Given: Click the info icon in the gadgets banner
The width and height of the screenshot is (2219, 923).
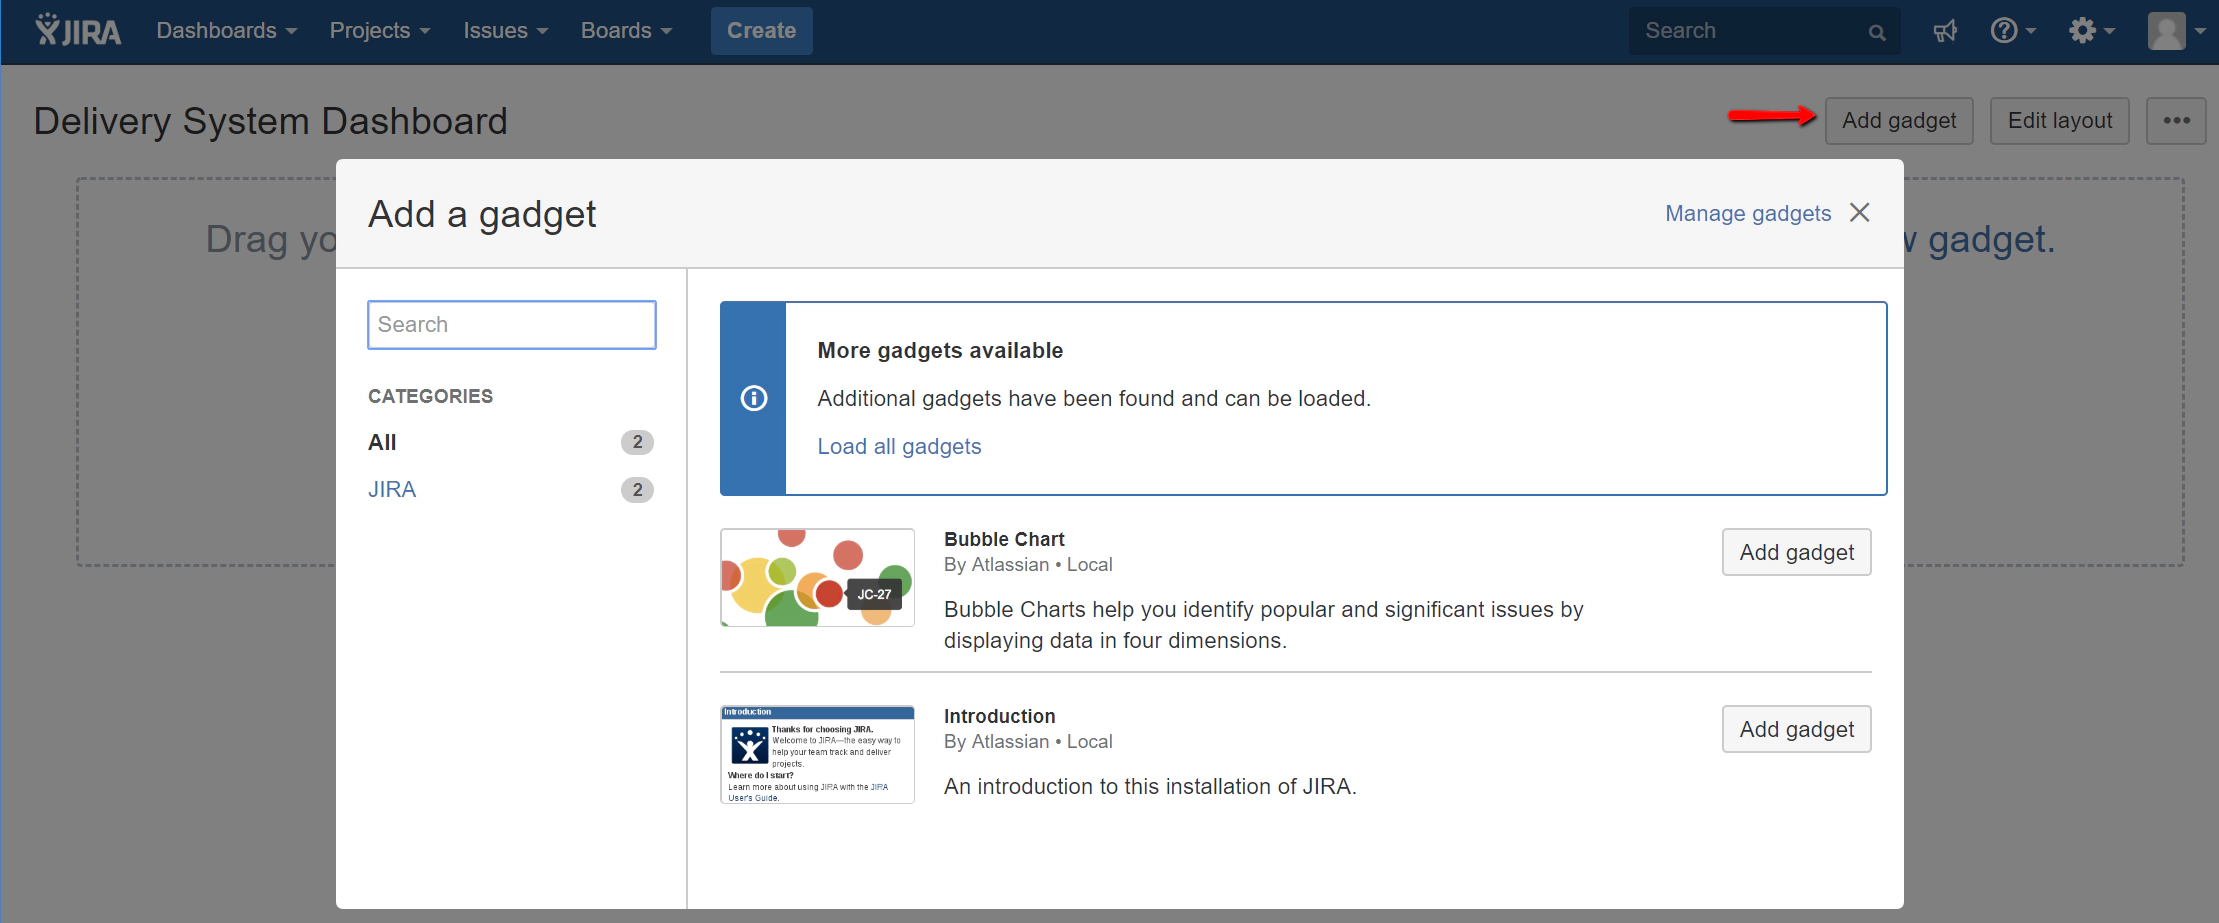Looking at the screenshot, I should click(x=753, y=398).
